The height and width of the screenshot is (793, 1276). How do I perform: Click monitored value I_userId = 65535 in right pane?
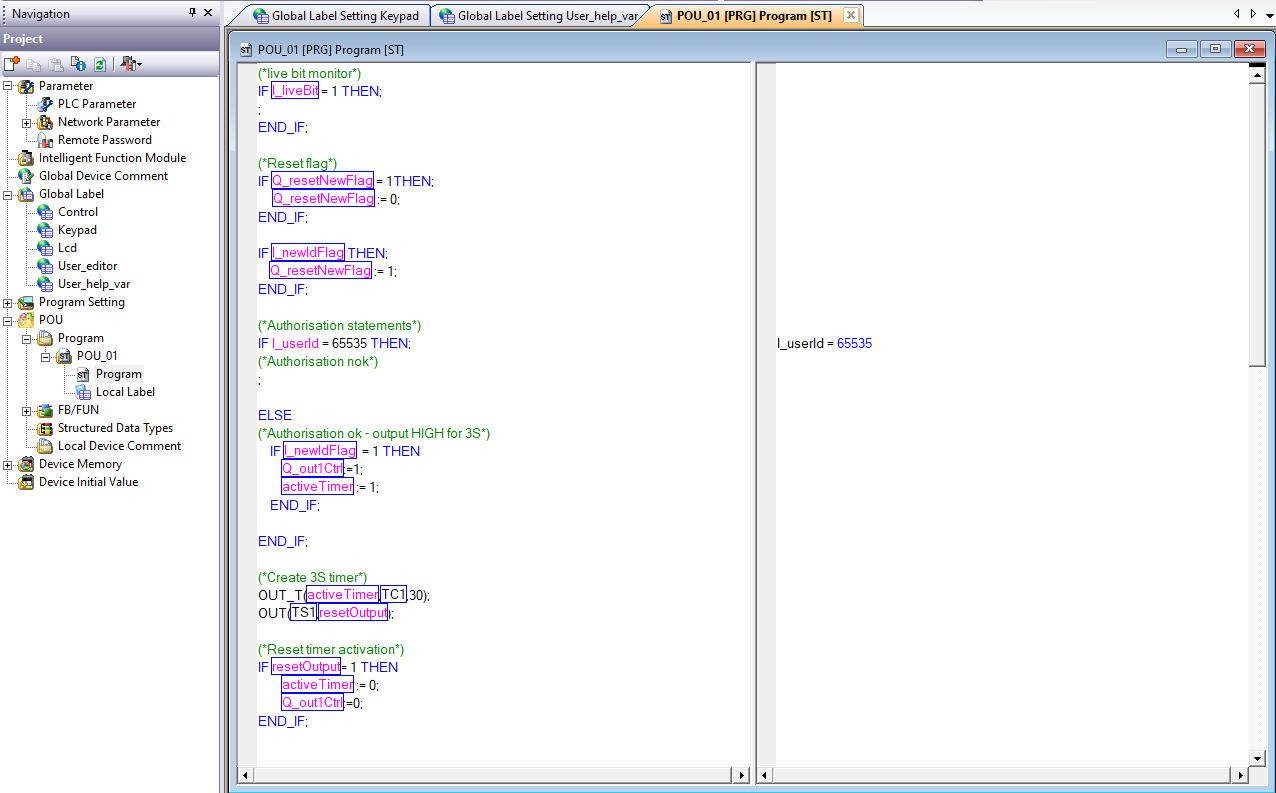click(824, 343)
